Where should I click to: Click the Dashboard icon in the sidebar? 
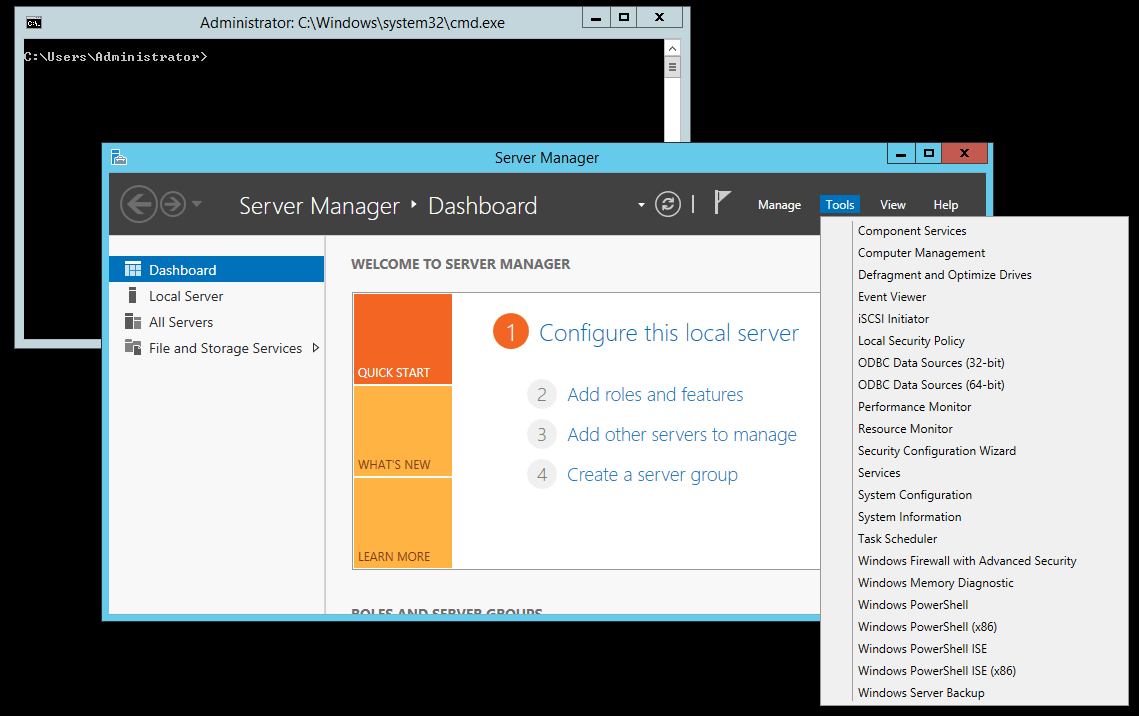click(133, 269)
